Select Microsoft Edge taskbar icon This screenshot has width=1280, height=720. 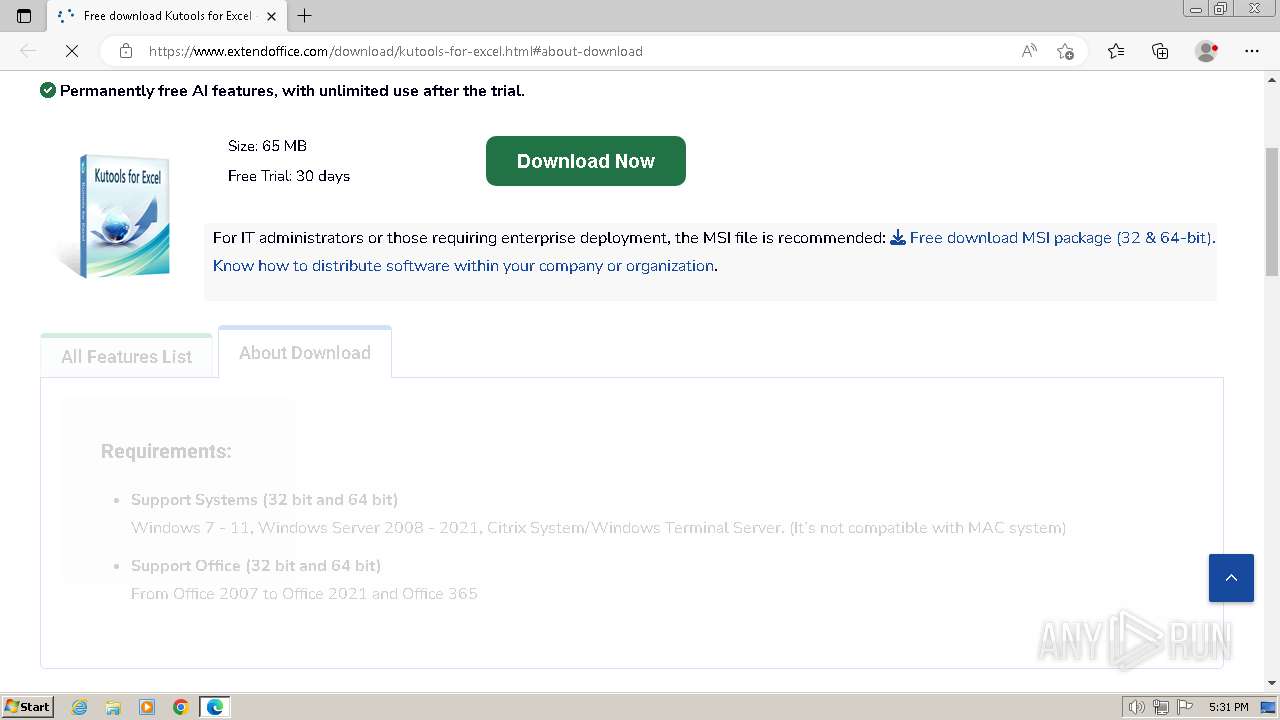(215, 707)
